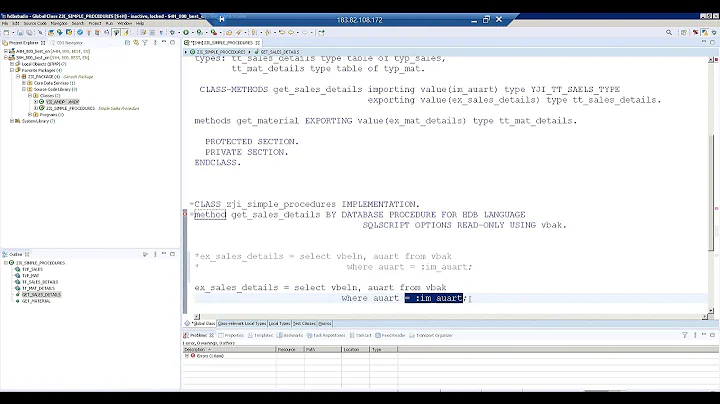720x404 pixels.
Task: Expand the Errors (1 item) row
Action: pyautogui.click(x=187, y=356)
